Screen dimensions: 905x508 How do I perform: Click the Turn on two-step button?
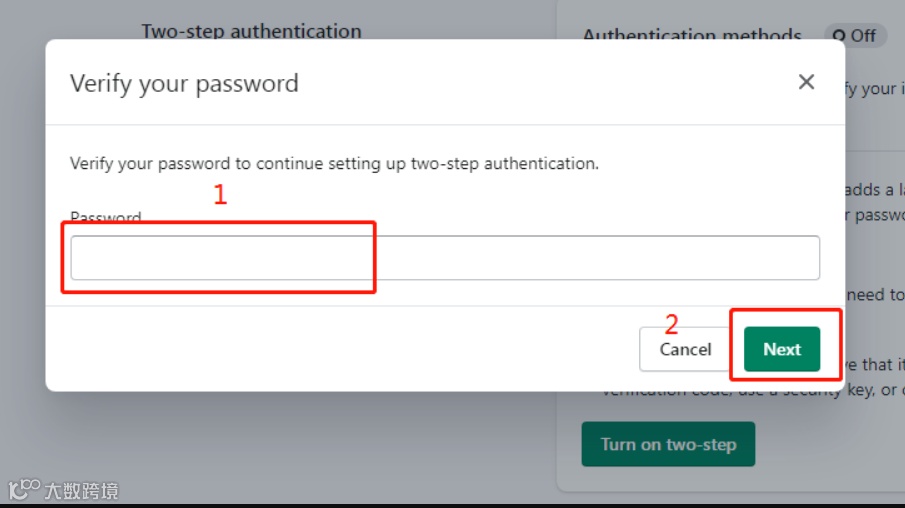point(668,444)
